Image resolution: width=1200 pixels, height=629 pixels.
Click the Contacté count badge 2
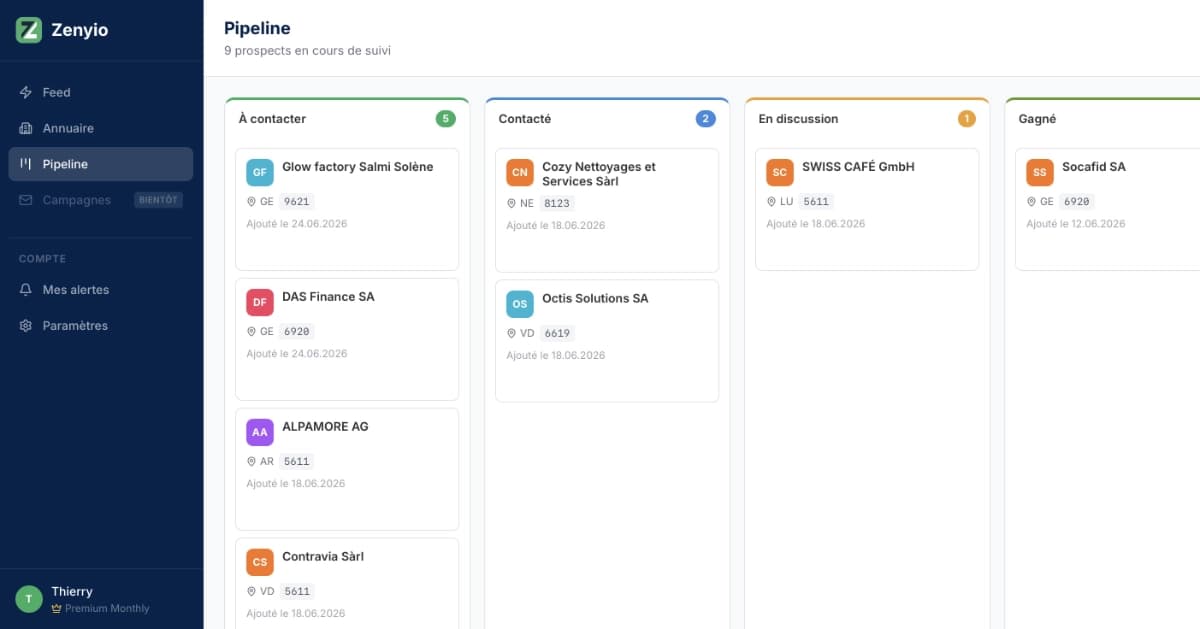point(706,119)
